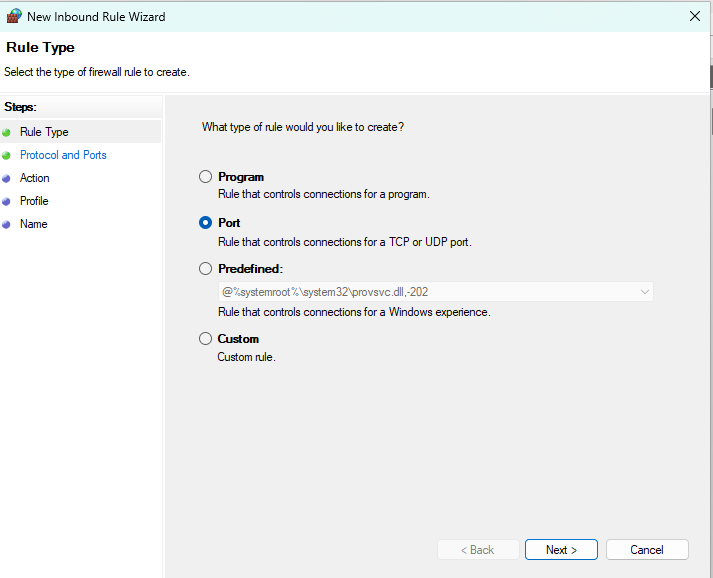Click the greyed-out Back button
713x578 pixels.
point(478,550)
